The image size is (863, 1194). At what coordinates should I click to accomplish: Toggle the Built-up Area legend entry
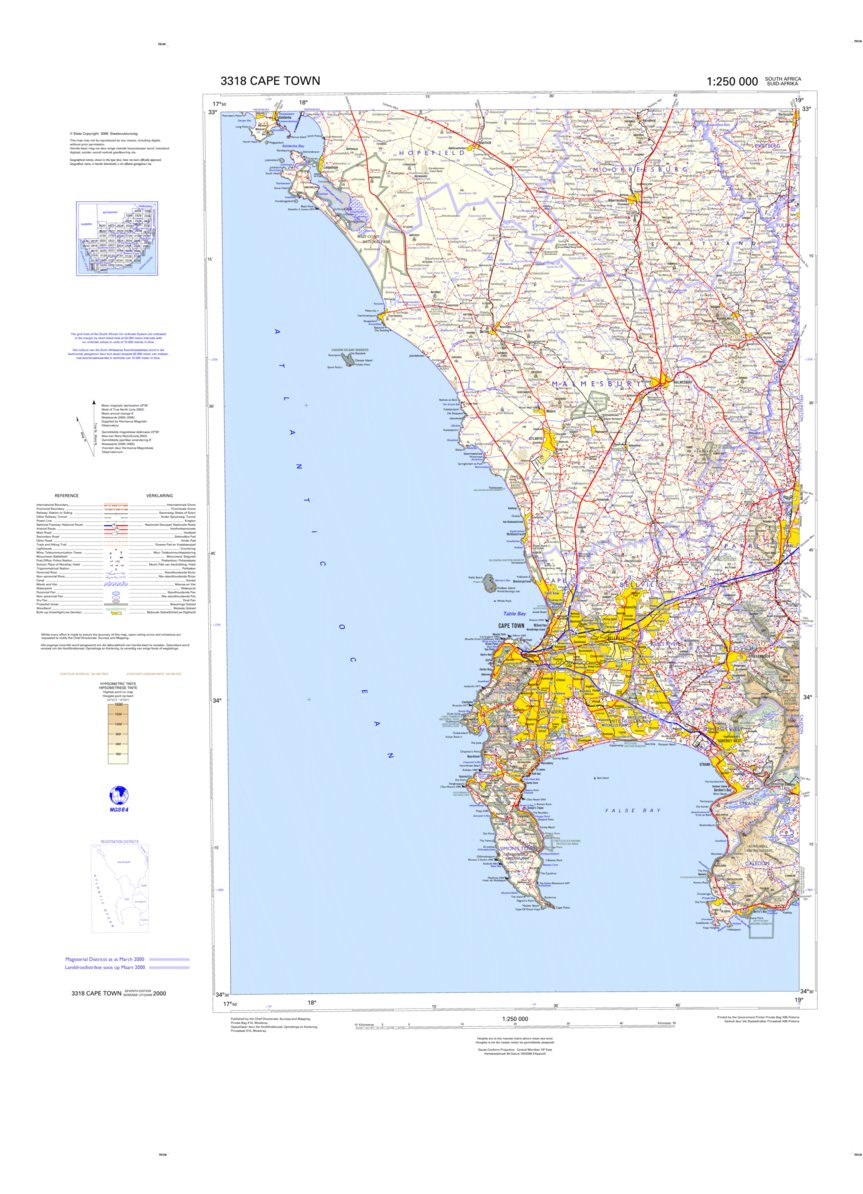point(116,613)
